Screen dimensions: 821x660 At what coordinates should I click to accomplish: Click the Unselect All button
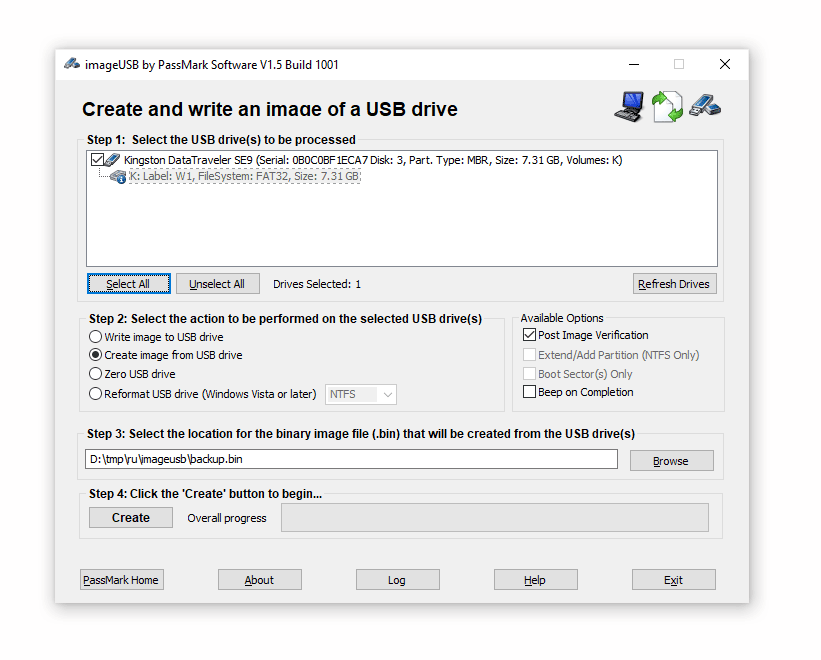point(217,284)
